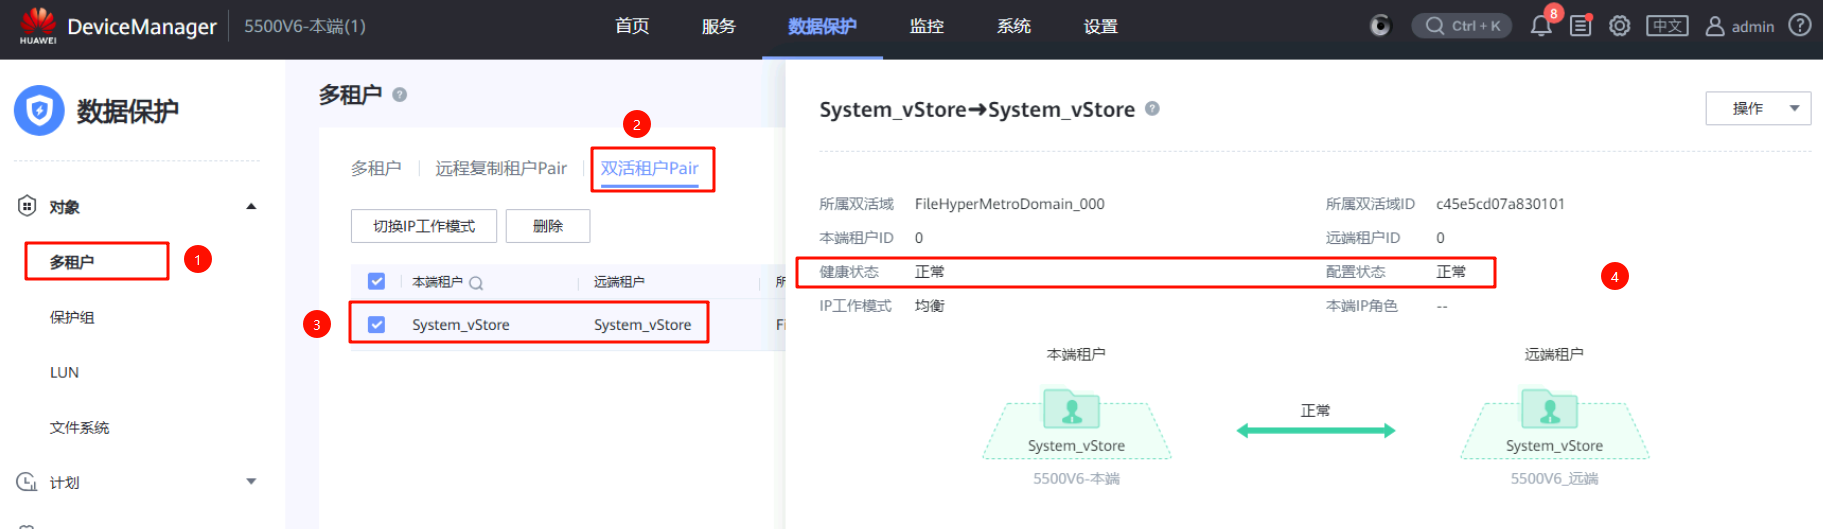The image size is (1823, 529).
Task: Click the admin user icon
Action: [1714, 26]
